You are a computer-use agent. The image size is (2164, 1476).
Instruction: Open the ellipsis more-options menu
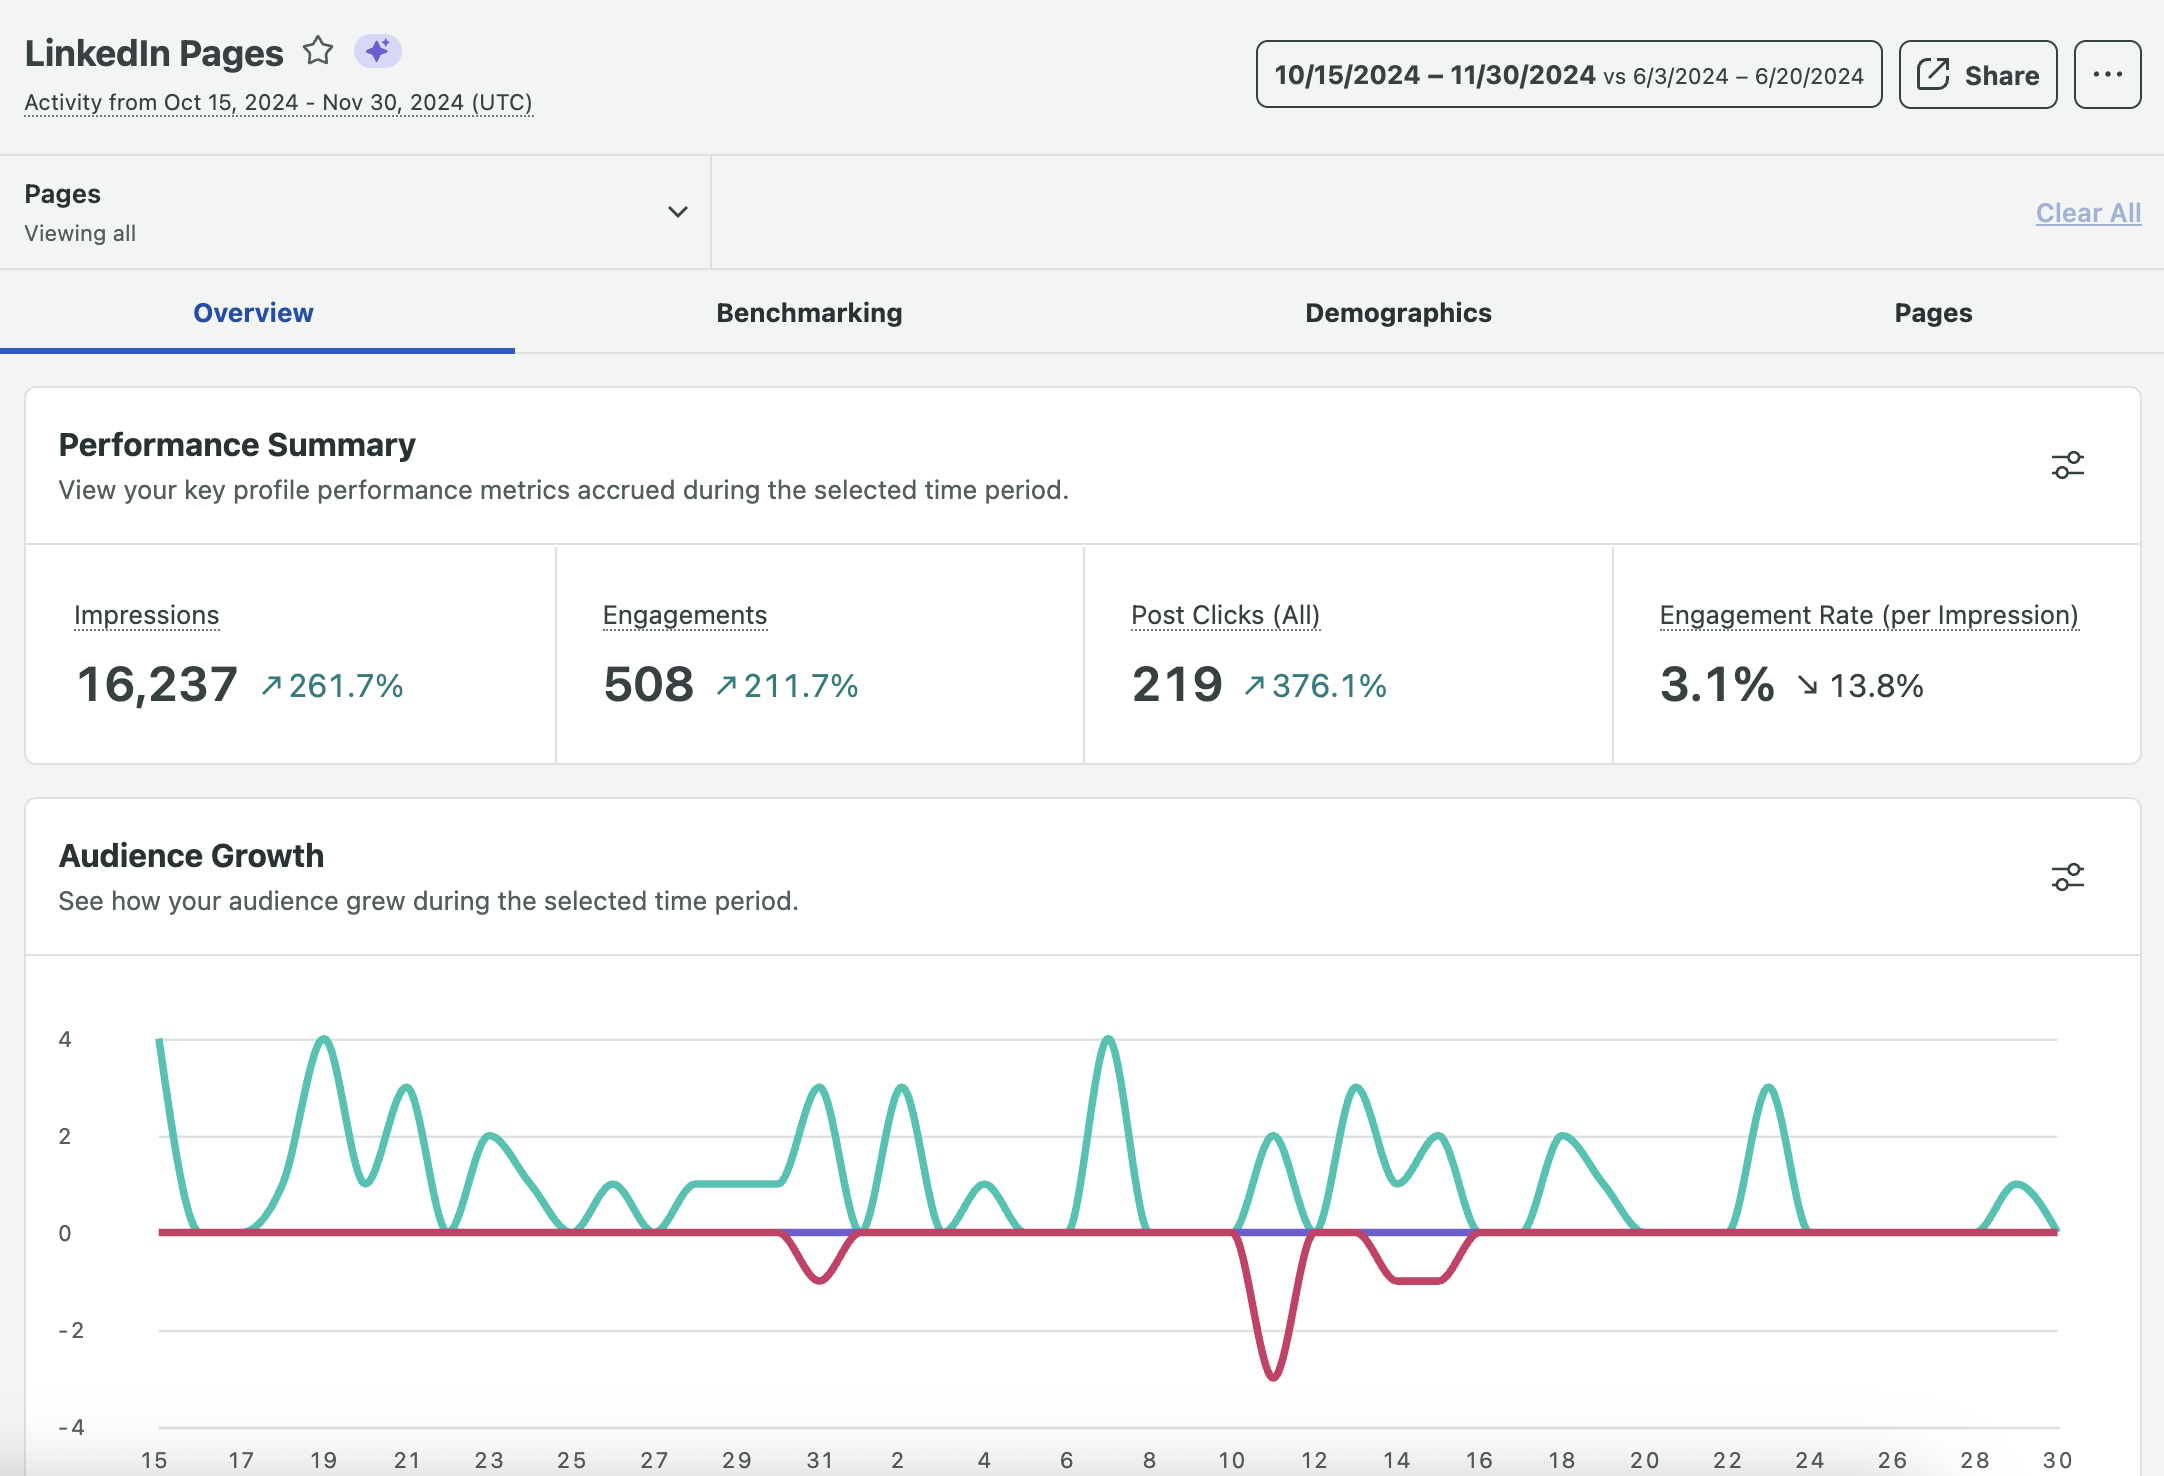pyautogui.click(x=2108, y=73)
